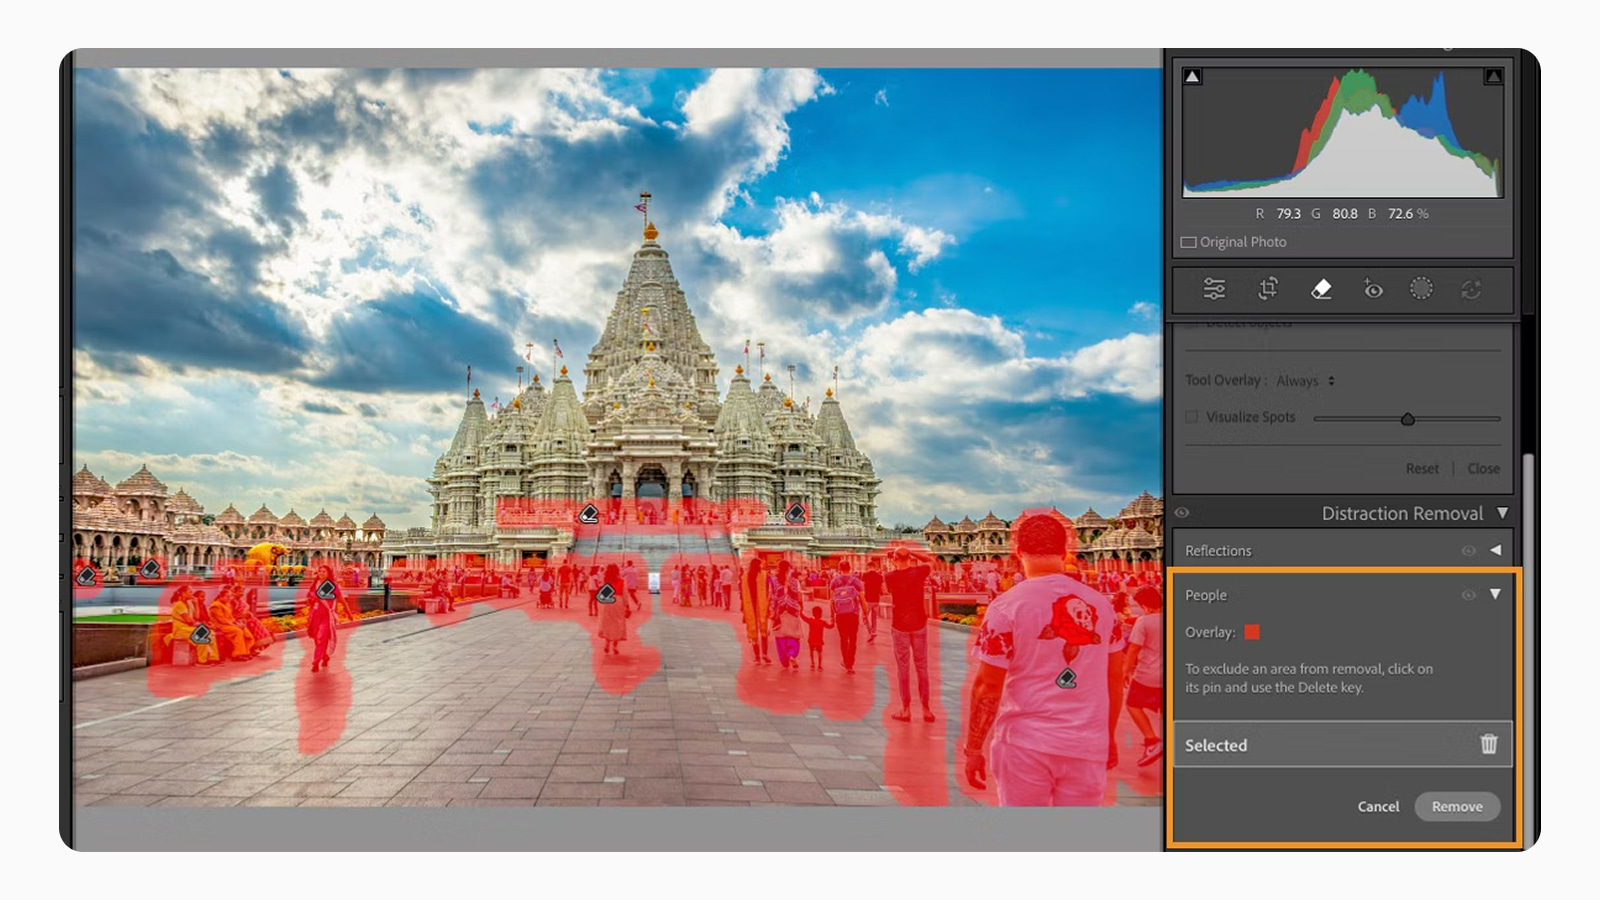Enable the Original Photo comparison checkbox

click(x=1189, y=241)
